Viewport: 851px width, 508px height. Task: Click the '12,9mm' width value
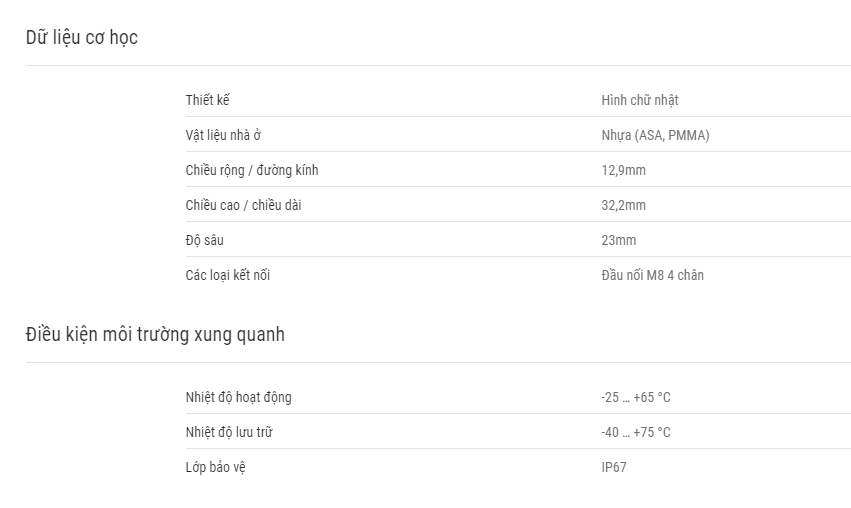click(624, 170)
